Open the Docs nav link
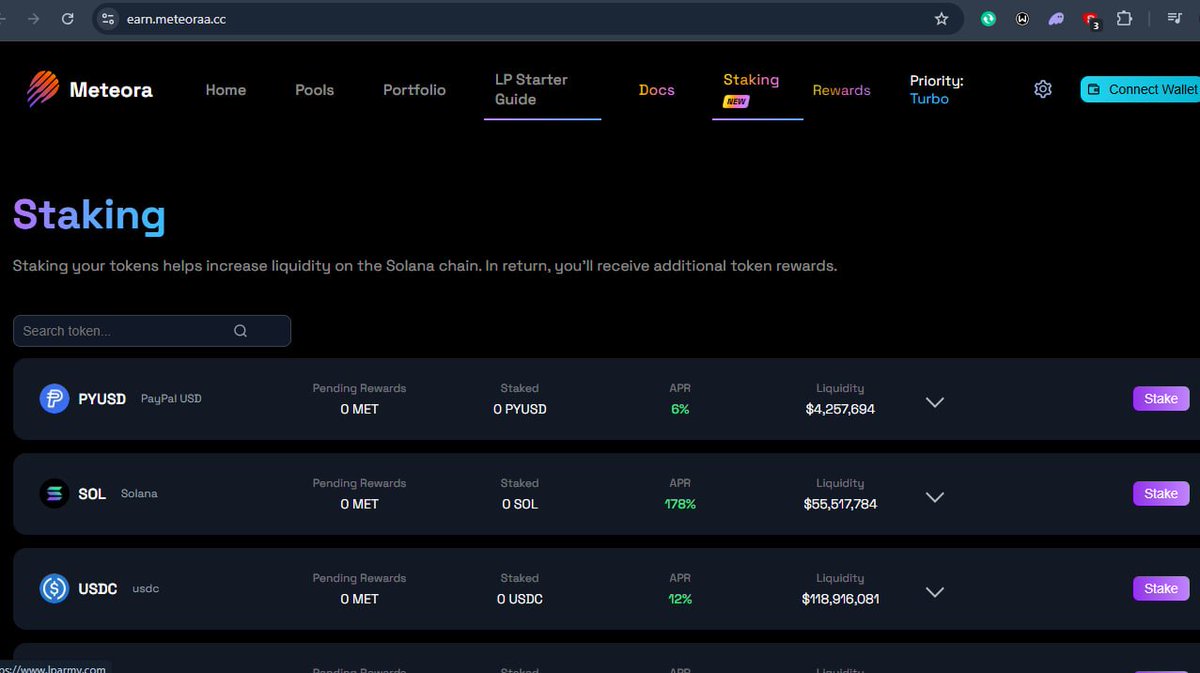 657,89
